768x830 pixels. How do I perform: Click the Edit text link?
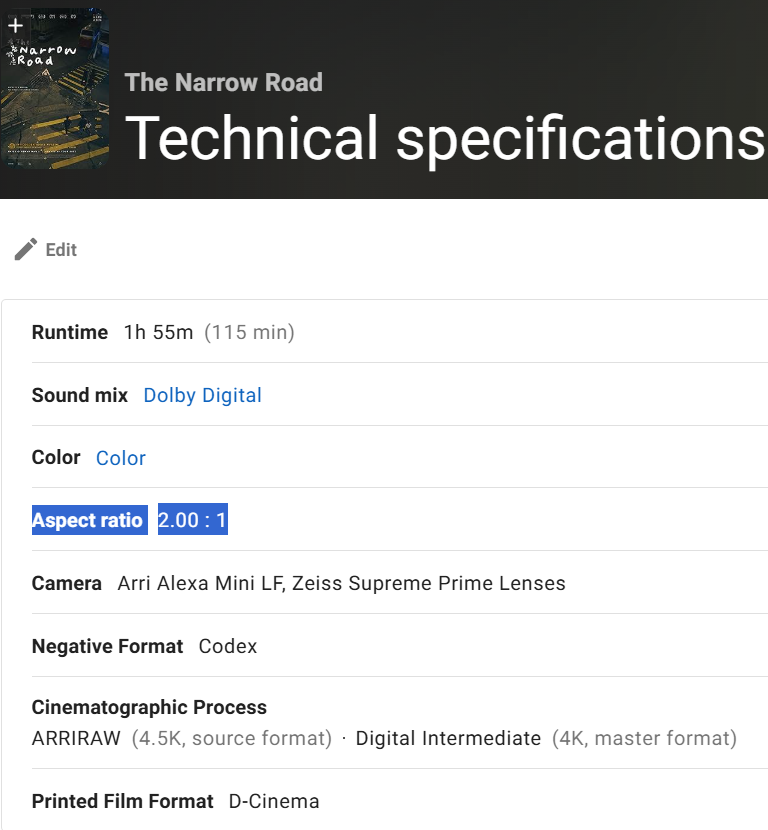[x=61, y=250]
